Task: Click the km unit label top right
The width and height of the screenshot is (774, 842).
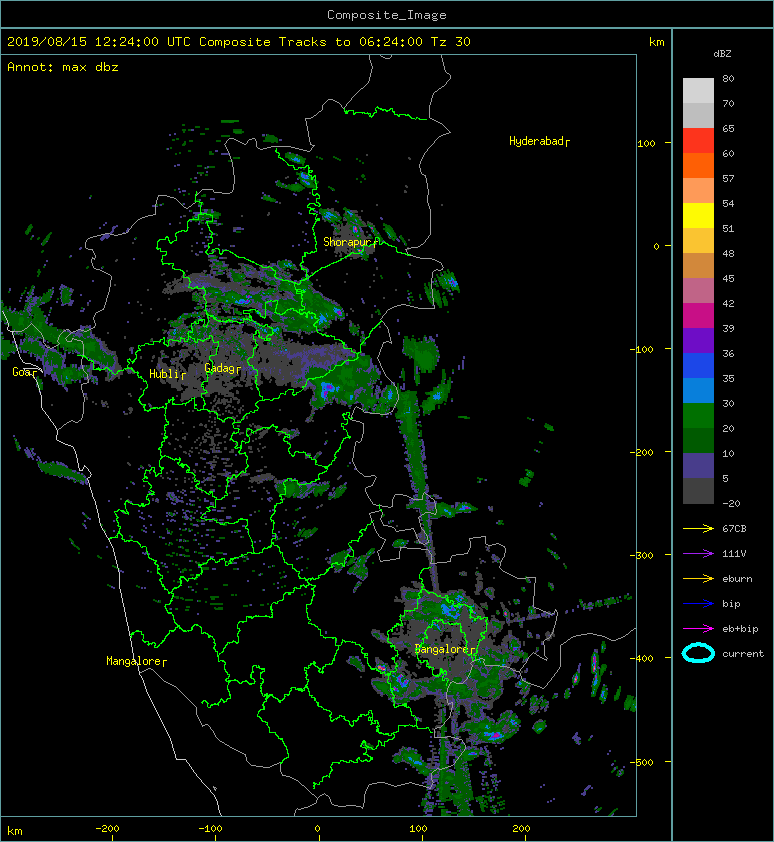Action: click(656, 42)
